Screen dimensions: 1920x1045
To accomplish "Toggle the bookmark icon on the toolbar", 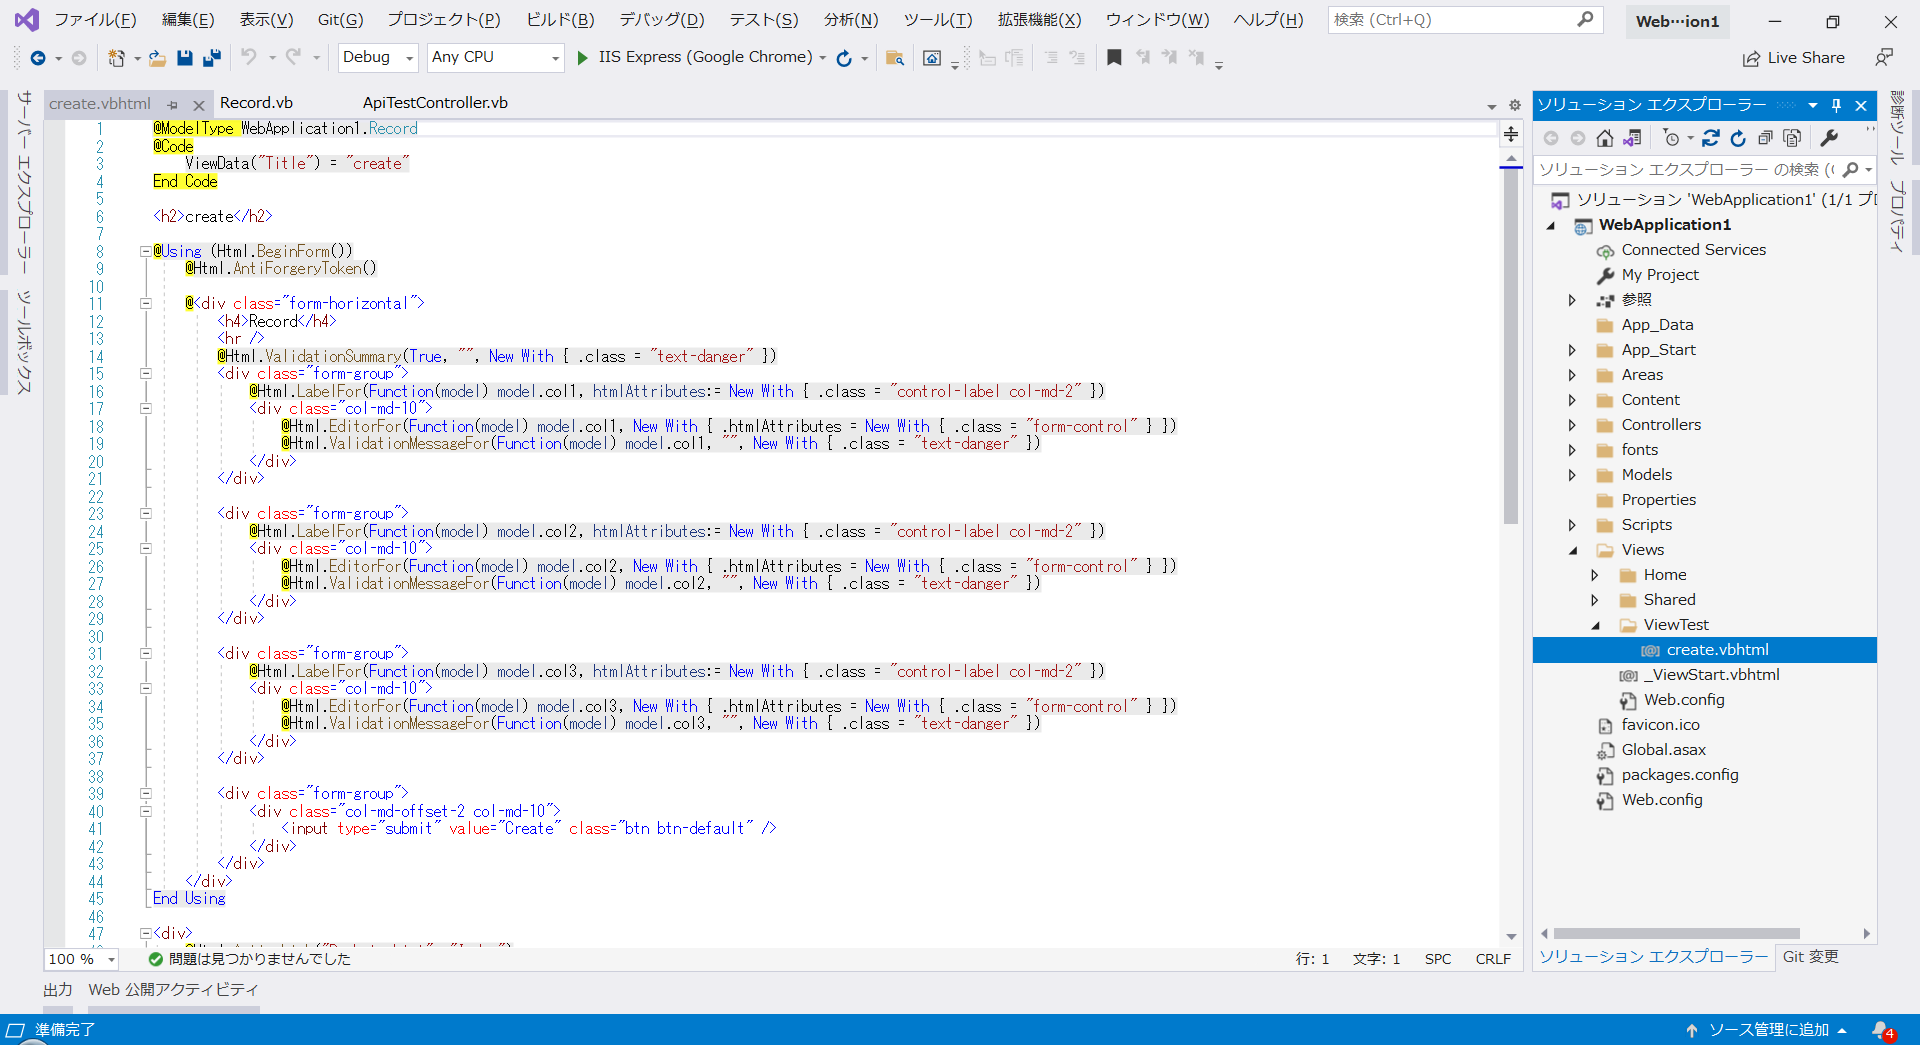I will pos(1114,57).
